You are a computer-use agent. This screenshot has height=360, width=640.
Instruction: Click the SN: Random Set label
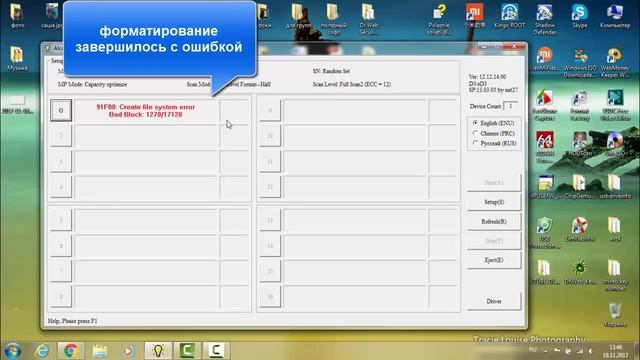click(331, 71)
